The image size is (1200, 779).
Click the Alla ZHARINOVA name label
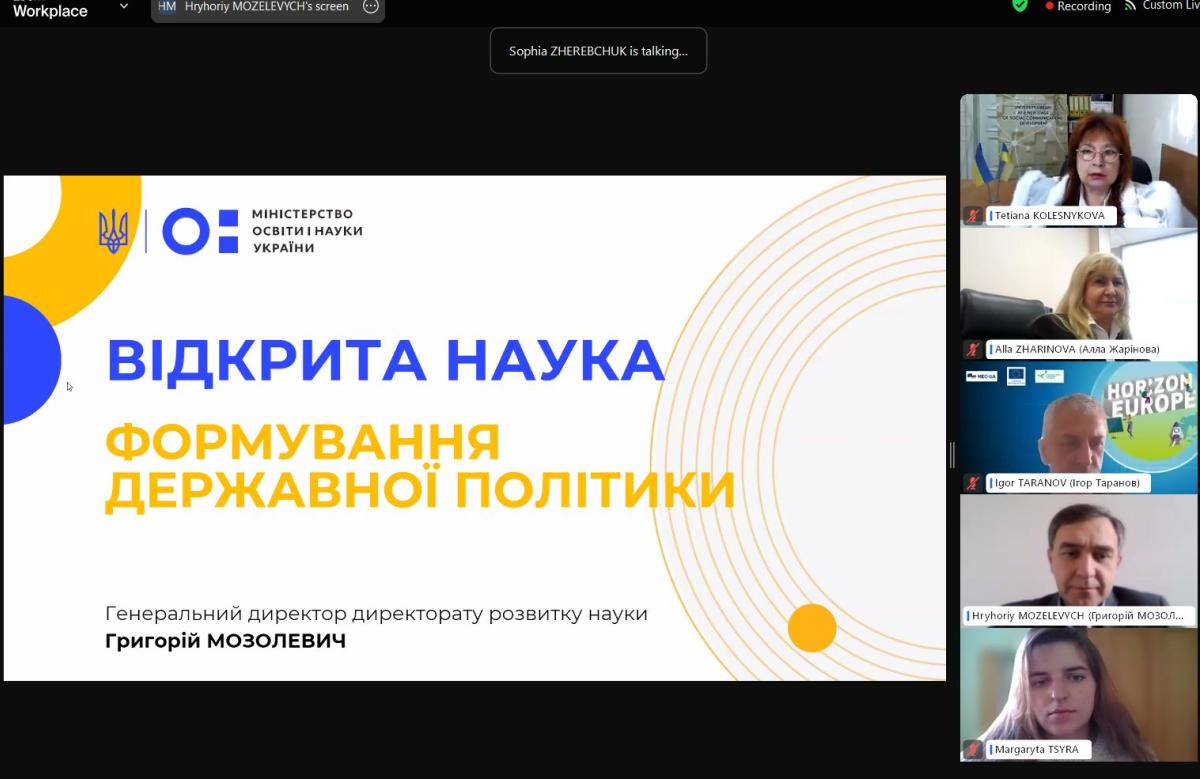click(x=1076, y=349)
